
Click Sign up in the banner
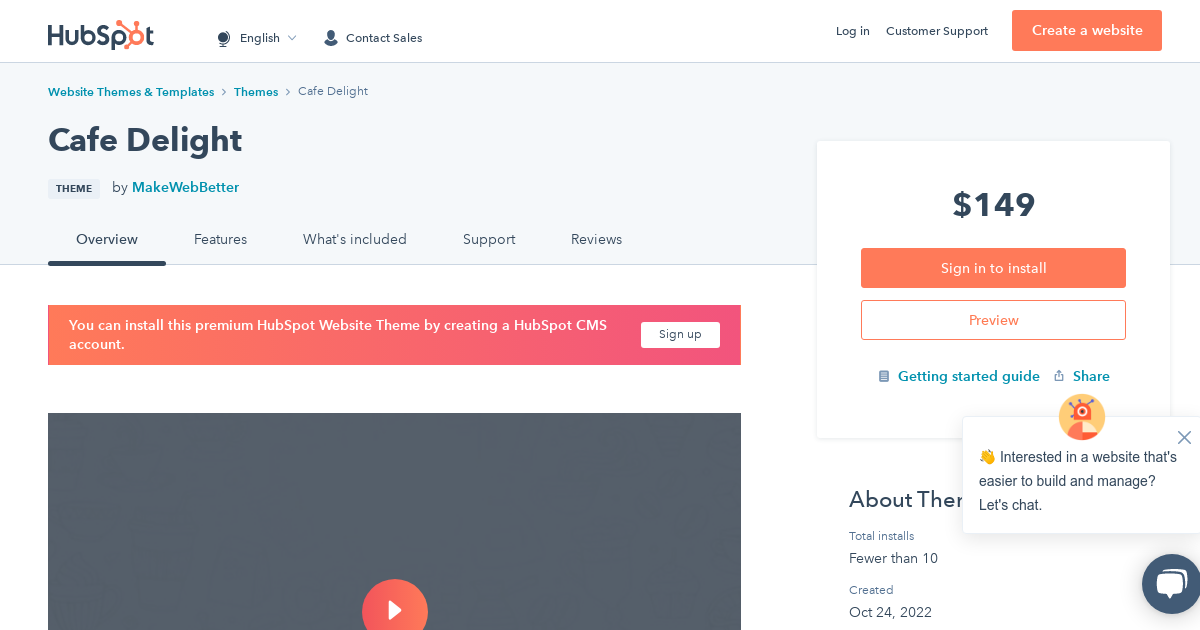click(x=680, y=335)
